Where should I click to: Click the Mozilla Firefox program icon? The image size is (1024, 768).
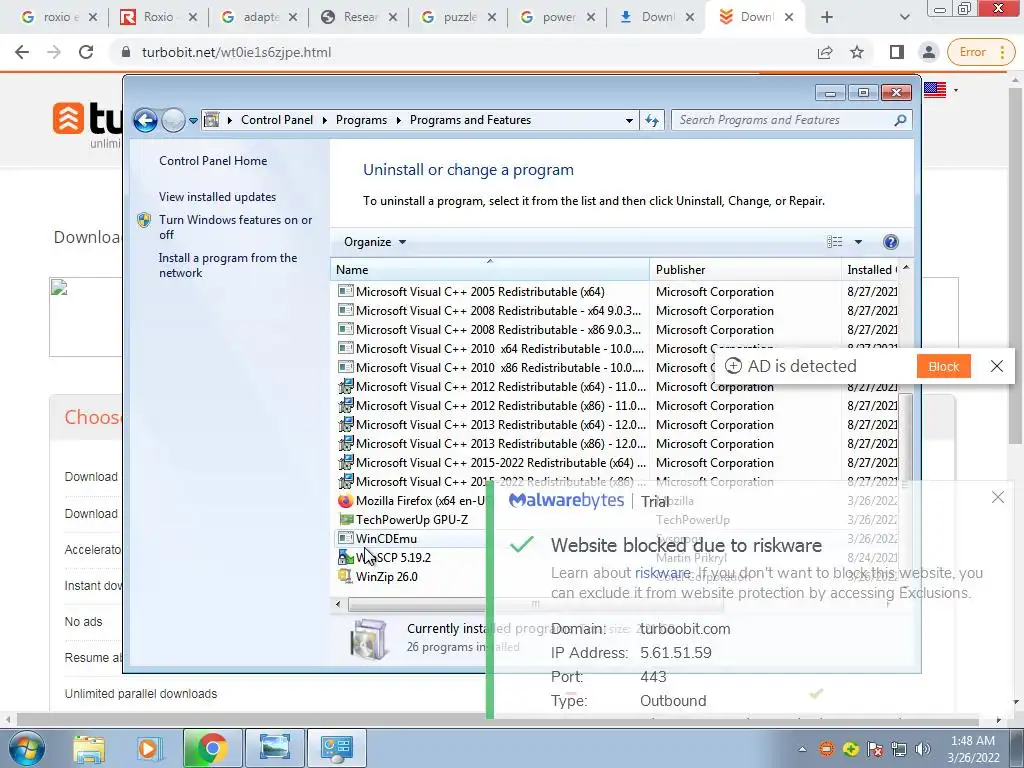[x=345, y=500]
